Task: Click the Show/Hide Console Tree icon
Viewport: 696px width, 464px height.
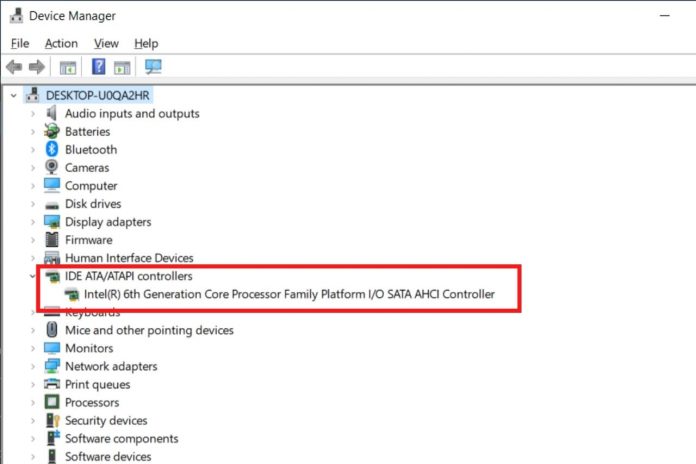Action: [68, 67]
